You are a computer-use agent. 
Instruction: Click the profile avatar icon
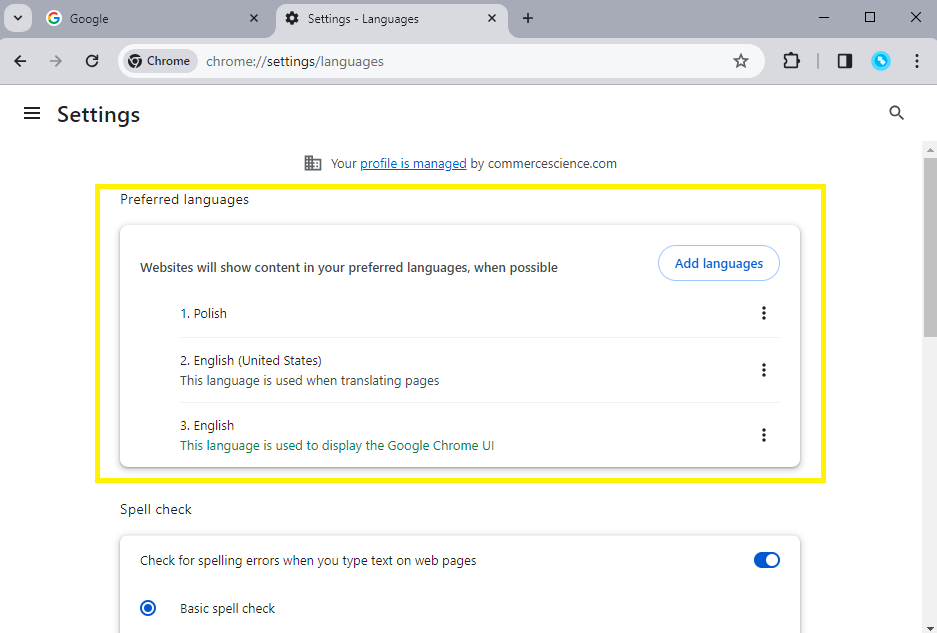point(880,61)
